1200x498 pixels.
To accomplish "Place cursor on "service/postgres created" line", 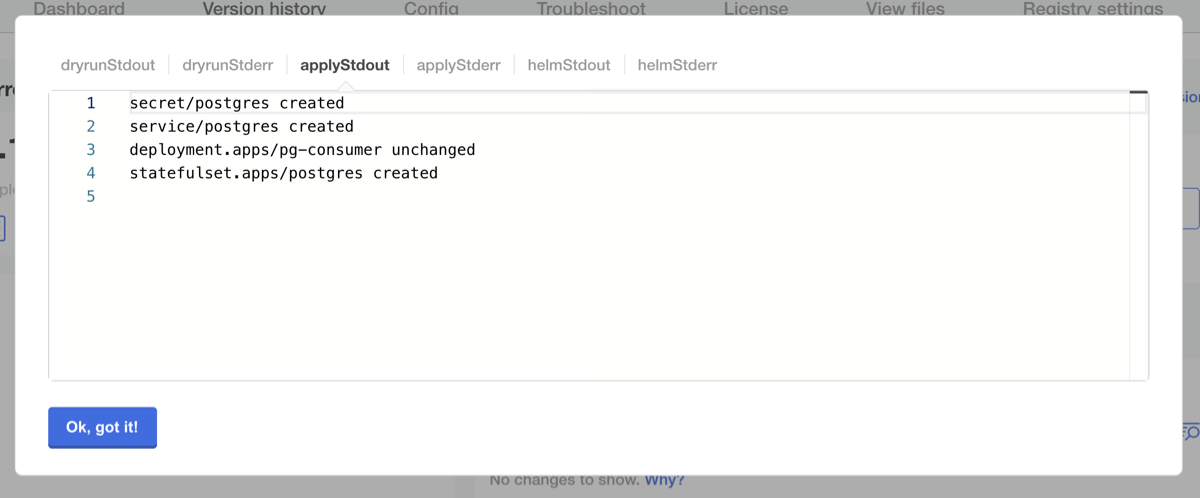I will tap(242, 127).
